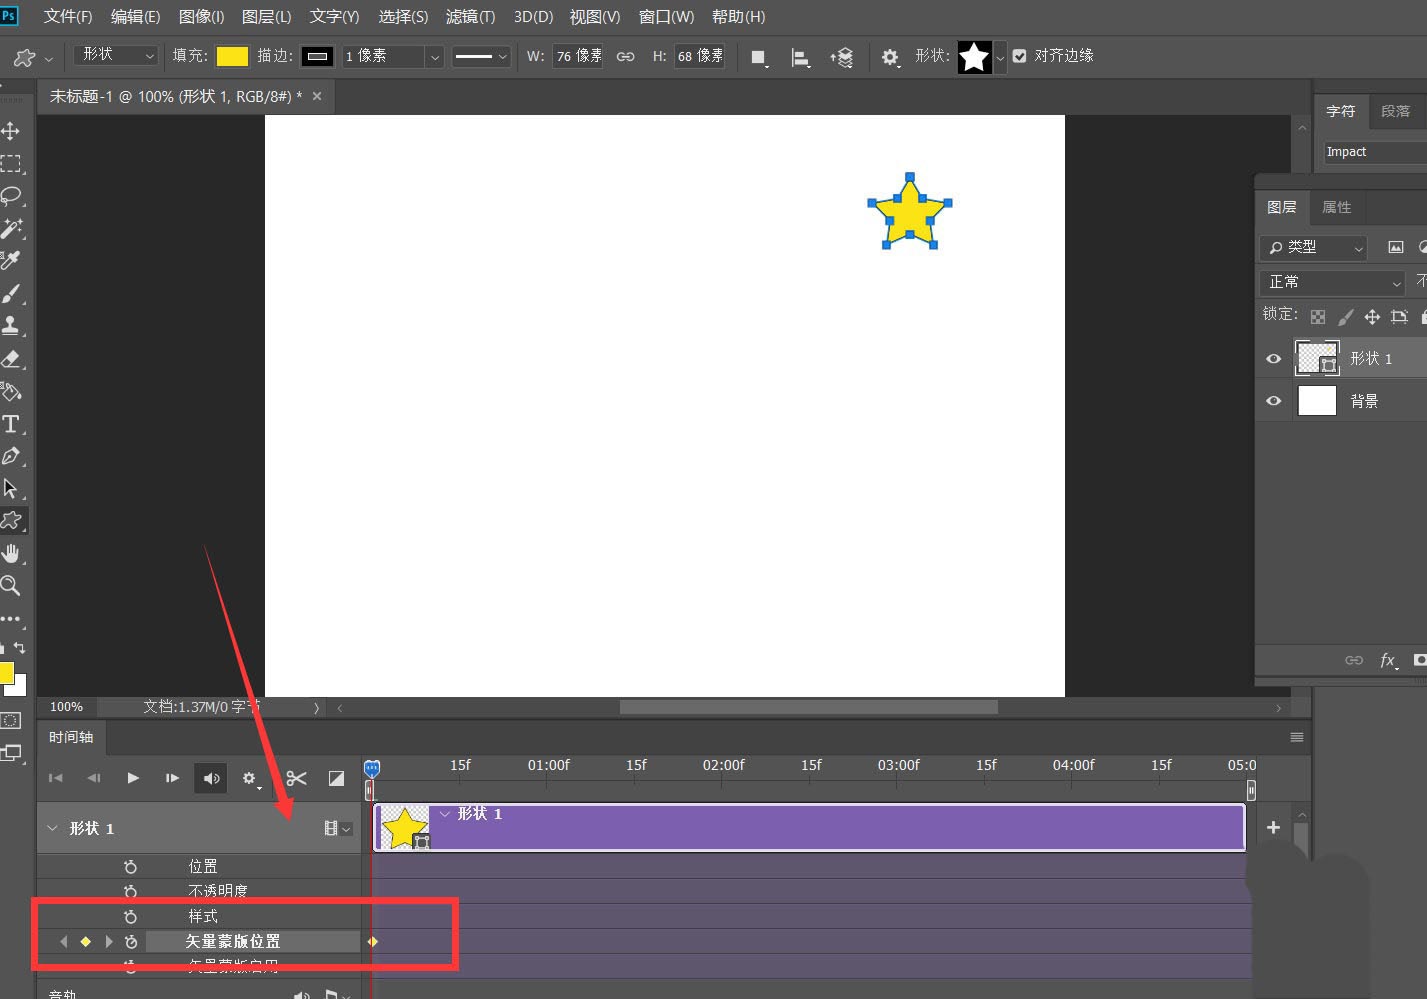Go to the next frame
Screen dimensions: 1427x999
coord(172,778)
